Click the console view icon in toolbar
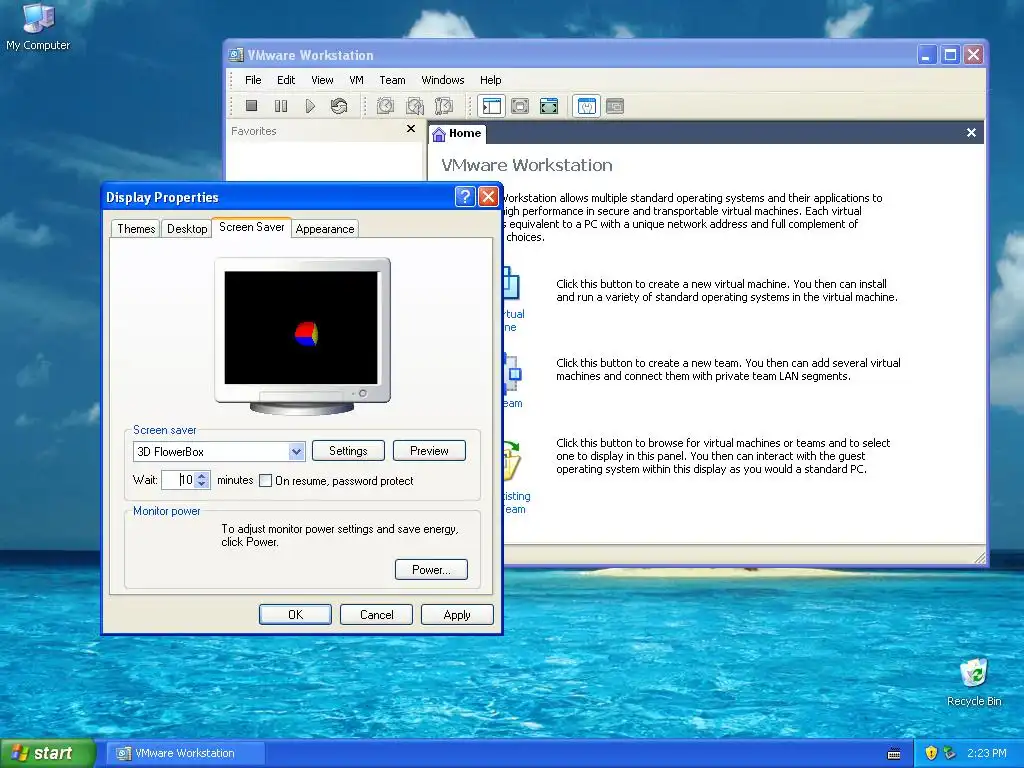 [615, 105]
